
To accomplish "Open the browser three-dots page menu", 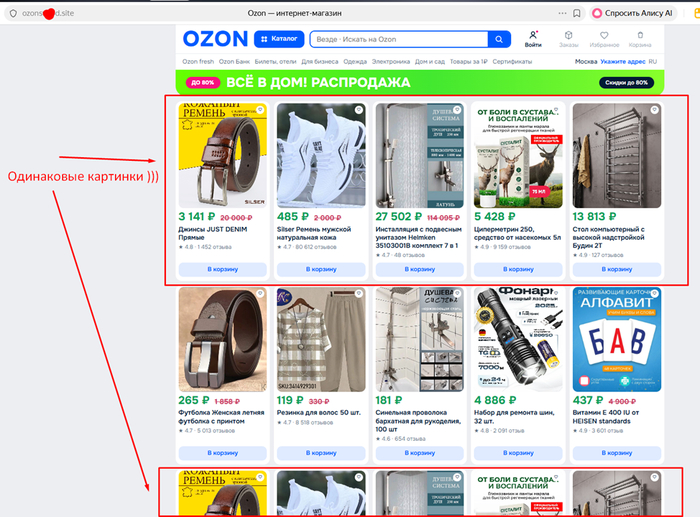I will point(562,13).
